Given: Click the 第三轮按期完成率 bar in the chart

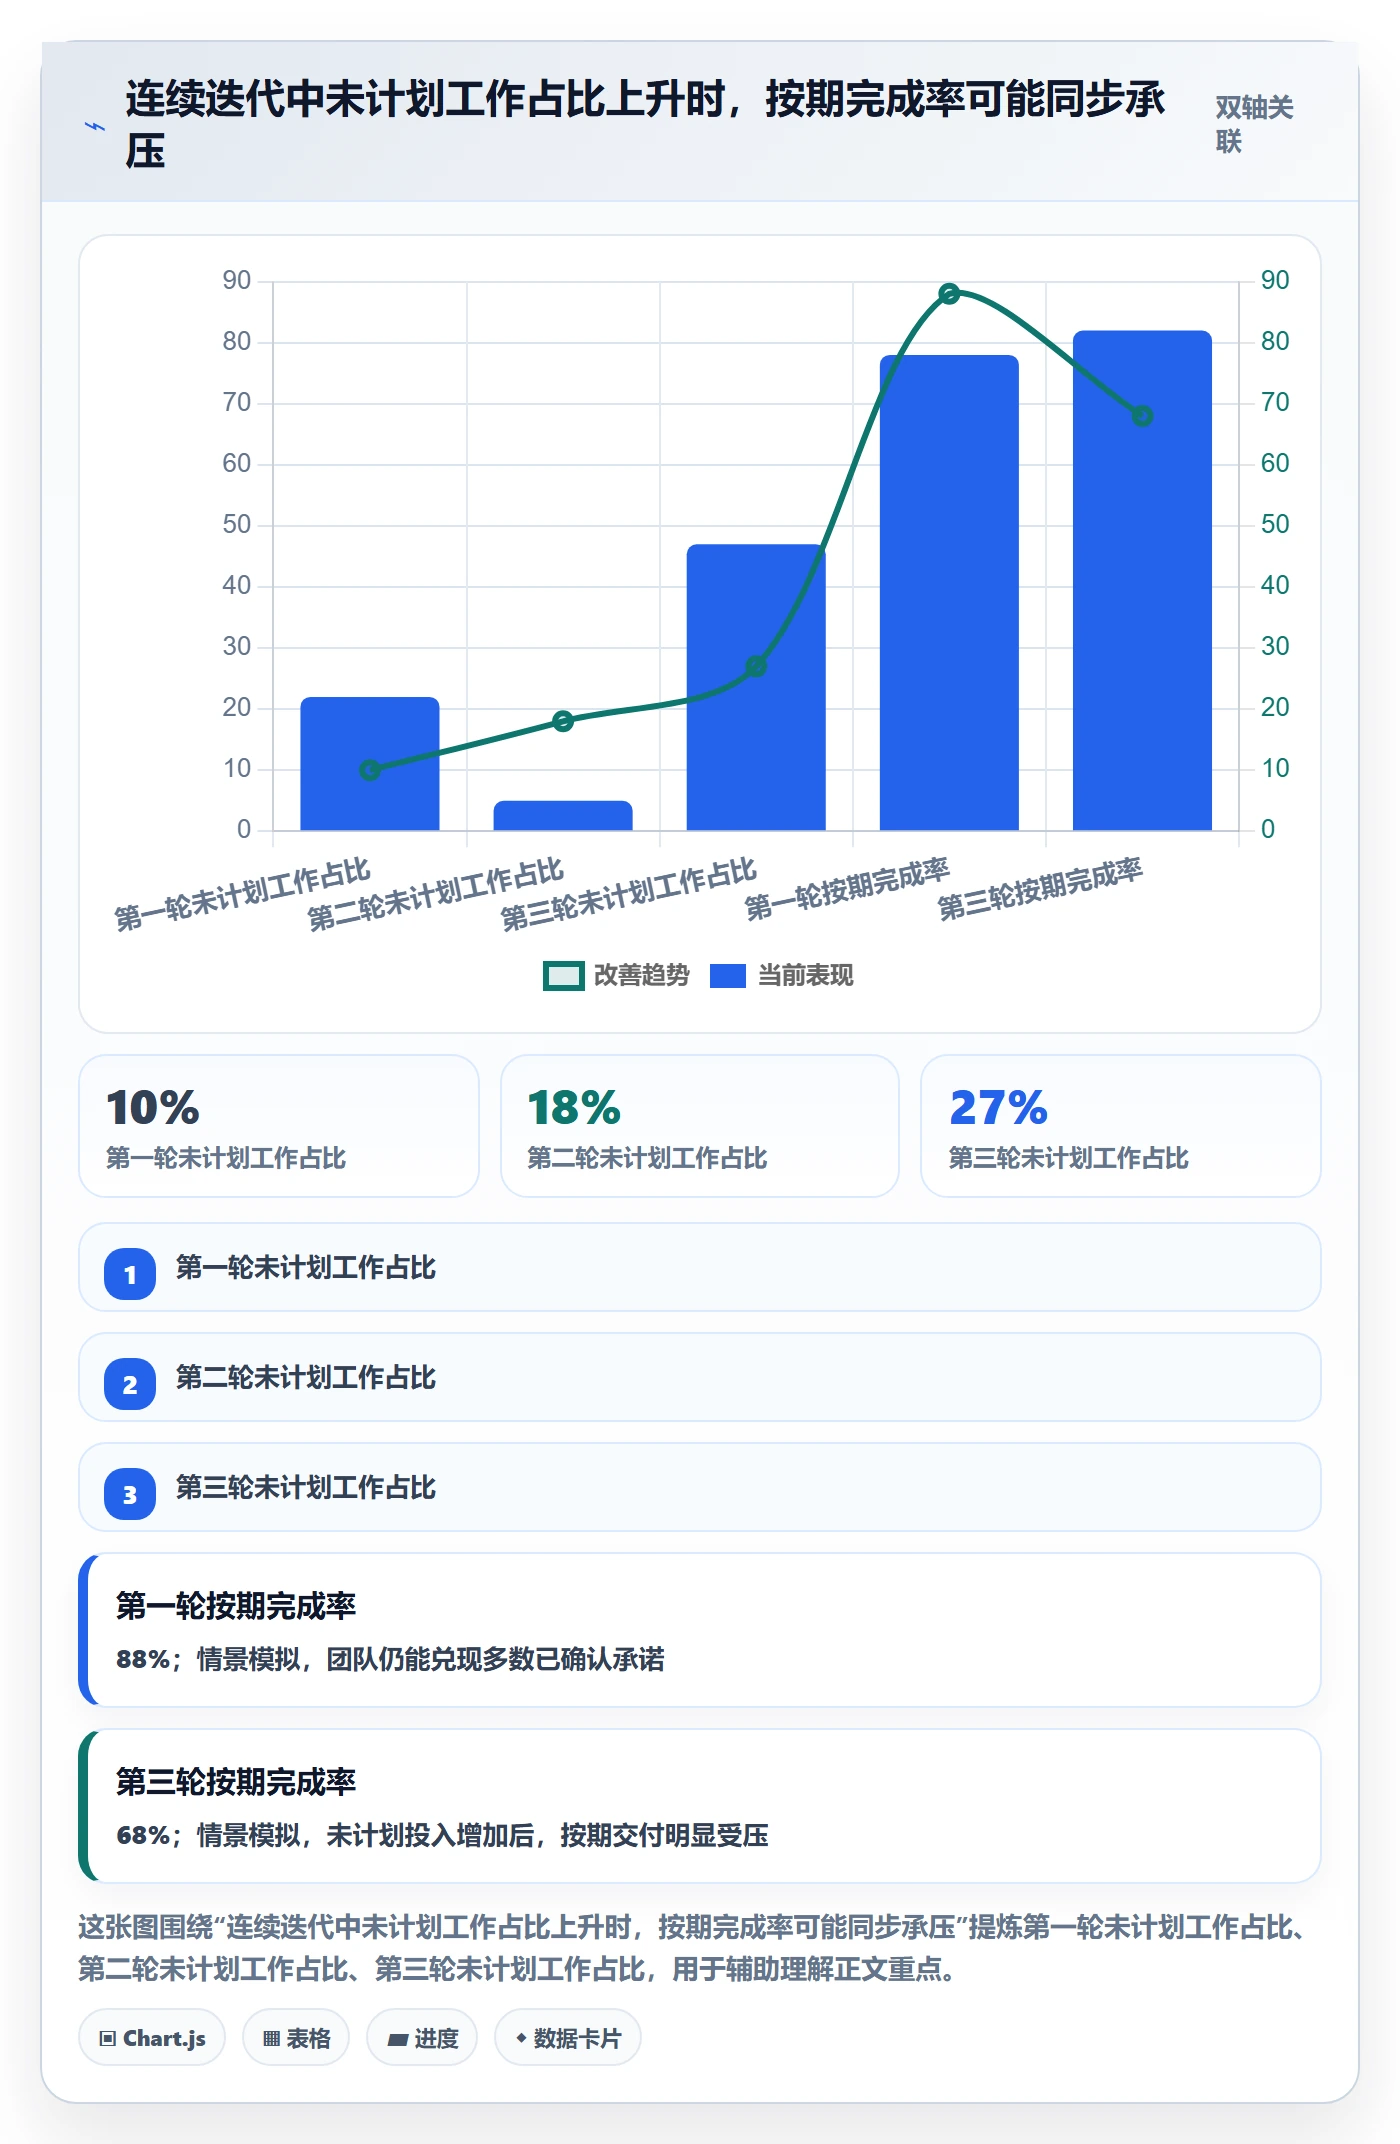Looking at the screenshot, I should 1142,580.
